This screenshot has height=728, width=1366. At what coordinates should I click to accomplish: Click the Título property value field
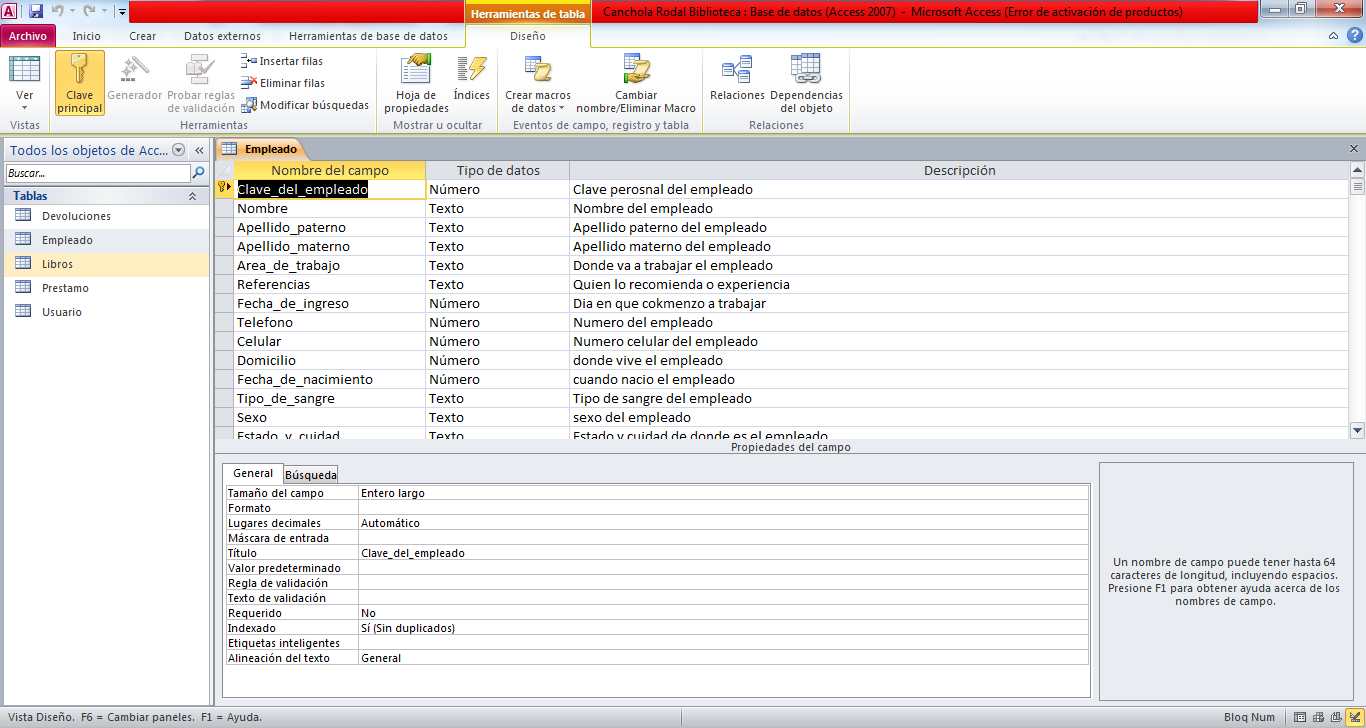pyautogui.click(x=723, y=553)
